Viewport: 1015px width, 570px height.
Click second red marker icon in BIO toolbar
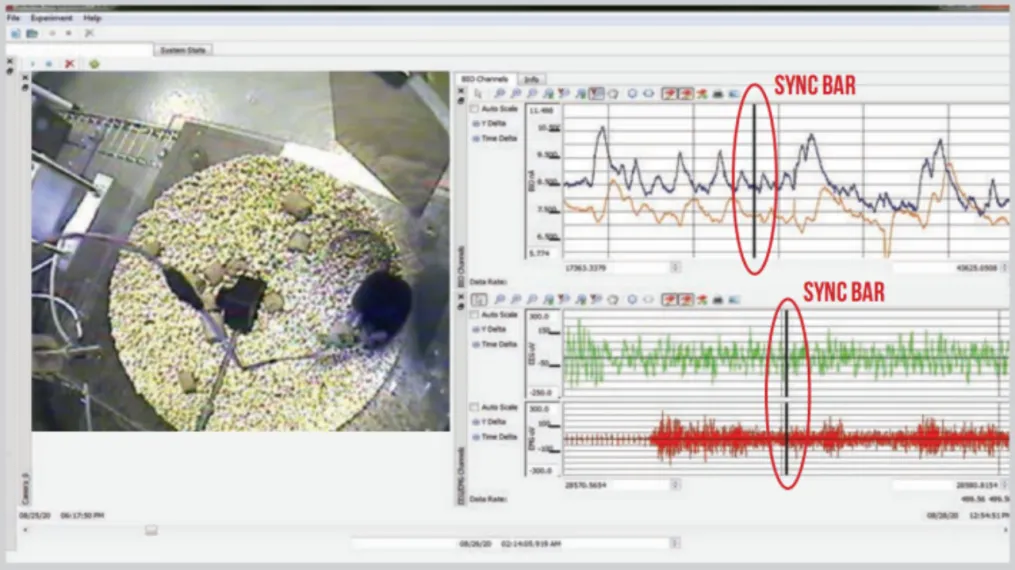(686, 94)
